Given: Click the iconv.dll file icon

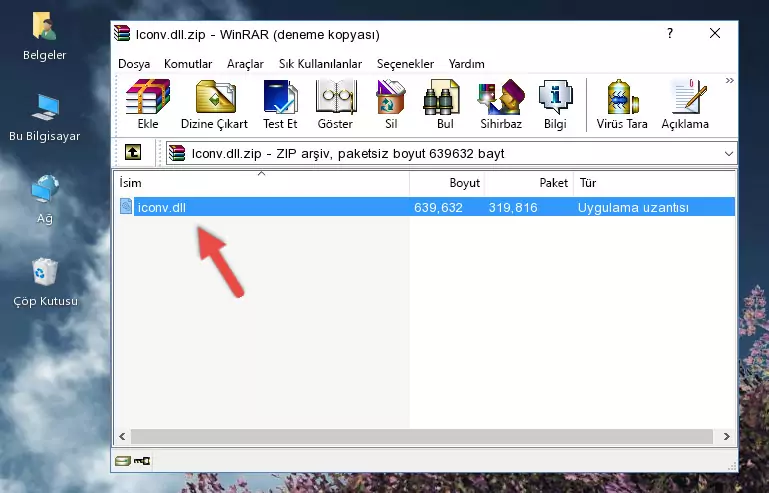Looking at the screenshot, I should (126, 207).
